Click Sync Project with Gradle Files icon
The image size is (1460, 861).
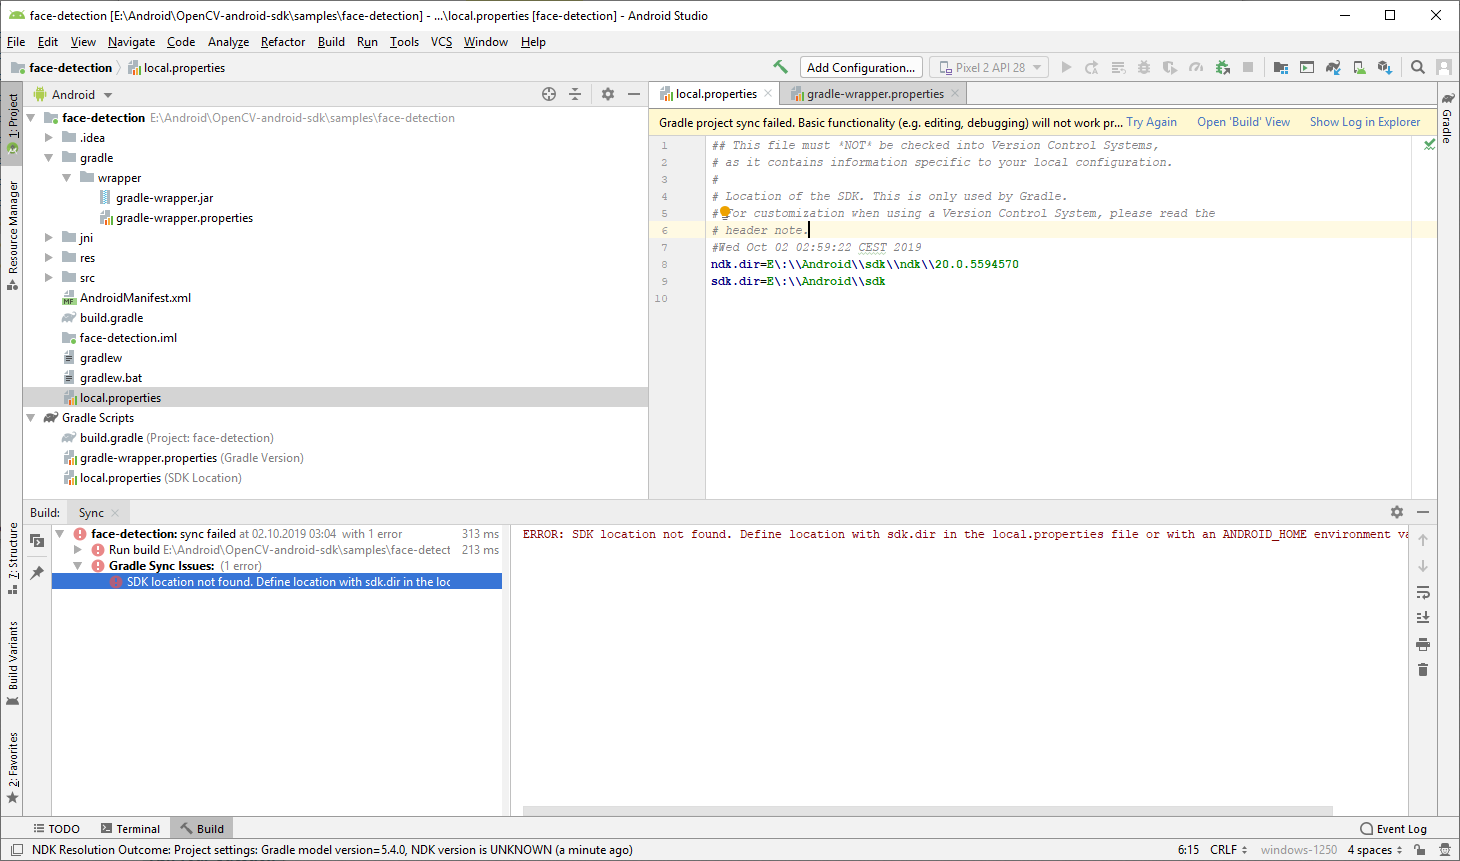[1333, 67]
